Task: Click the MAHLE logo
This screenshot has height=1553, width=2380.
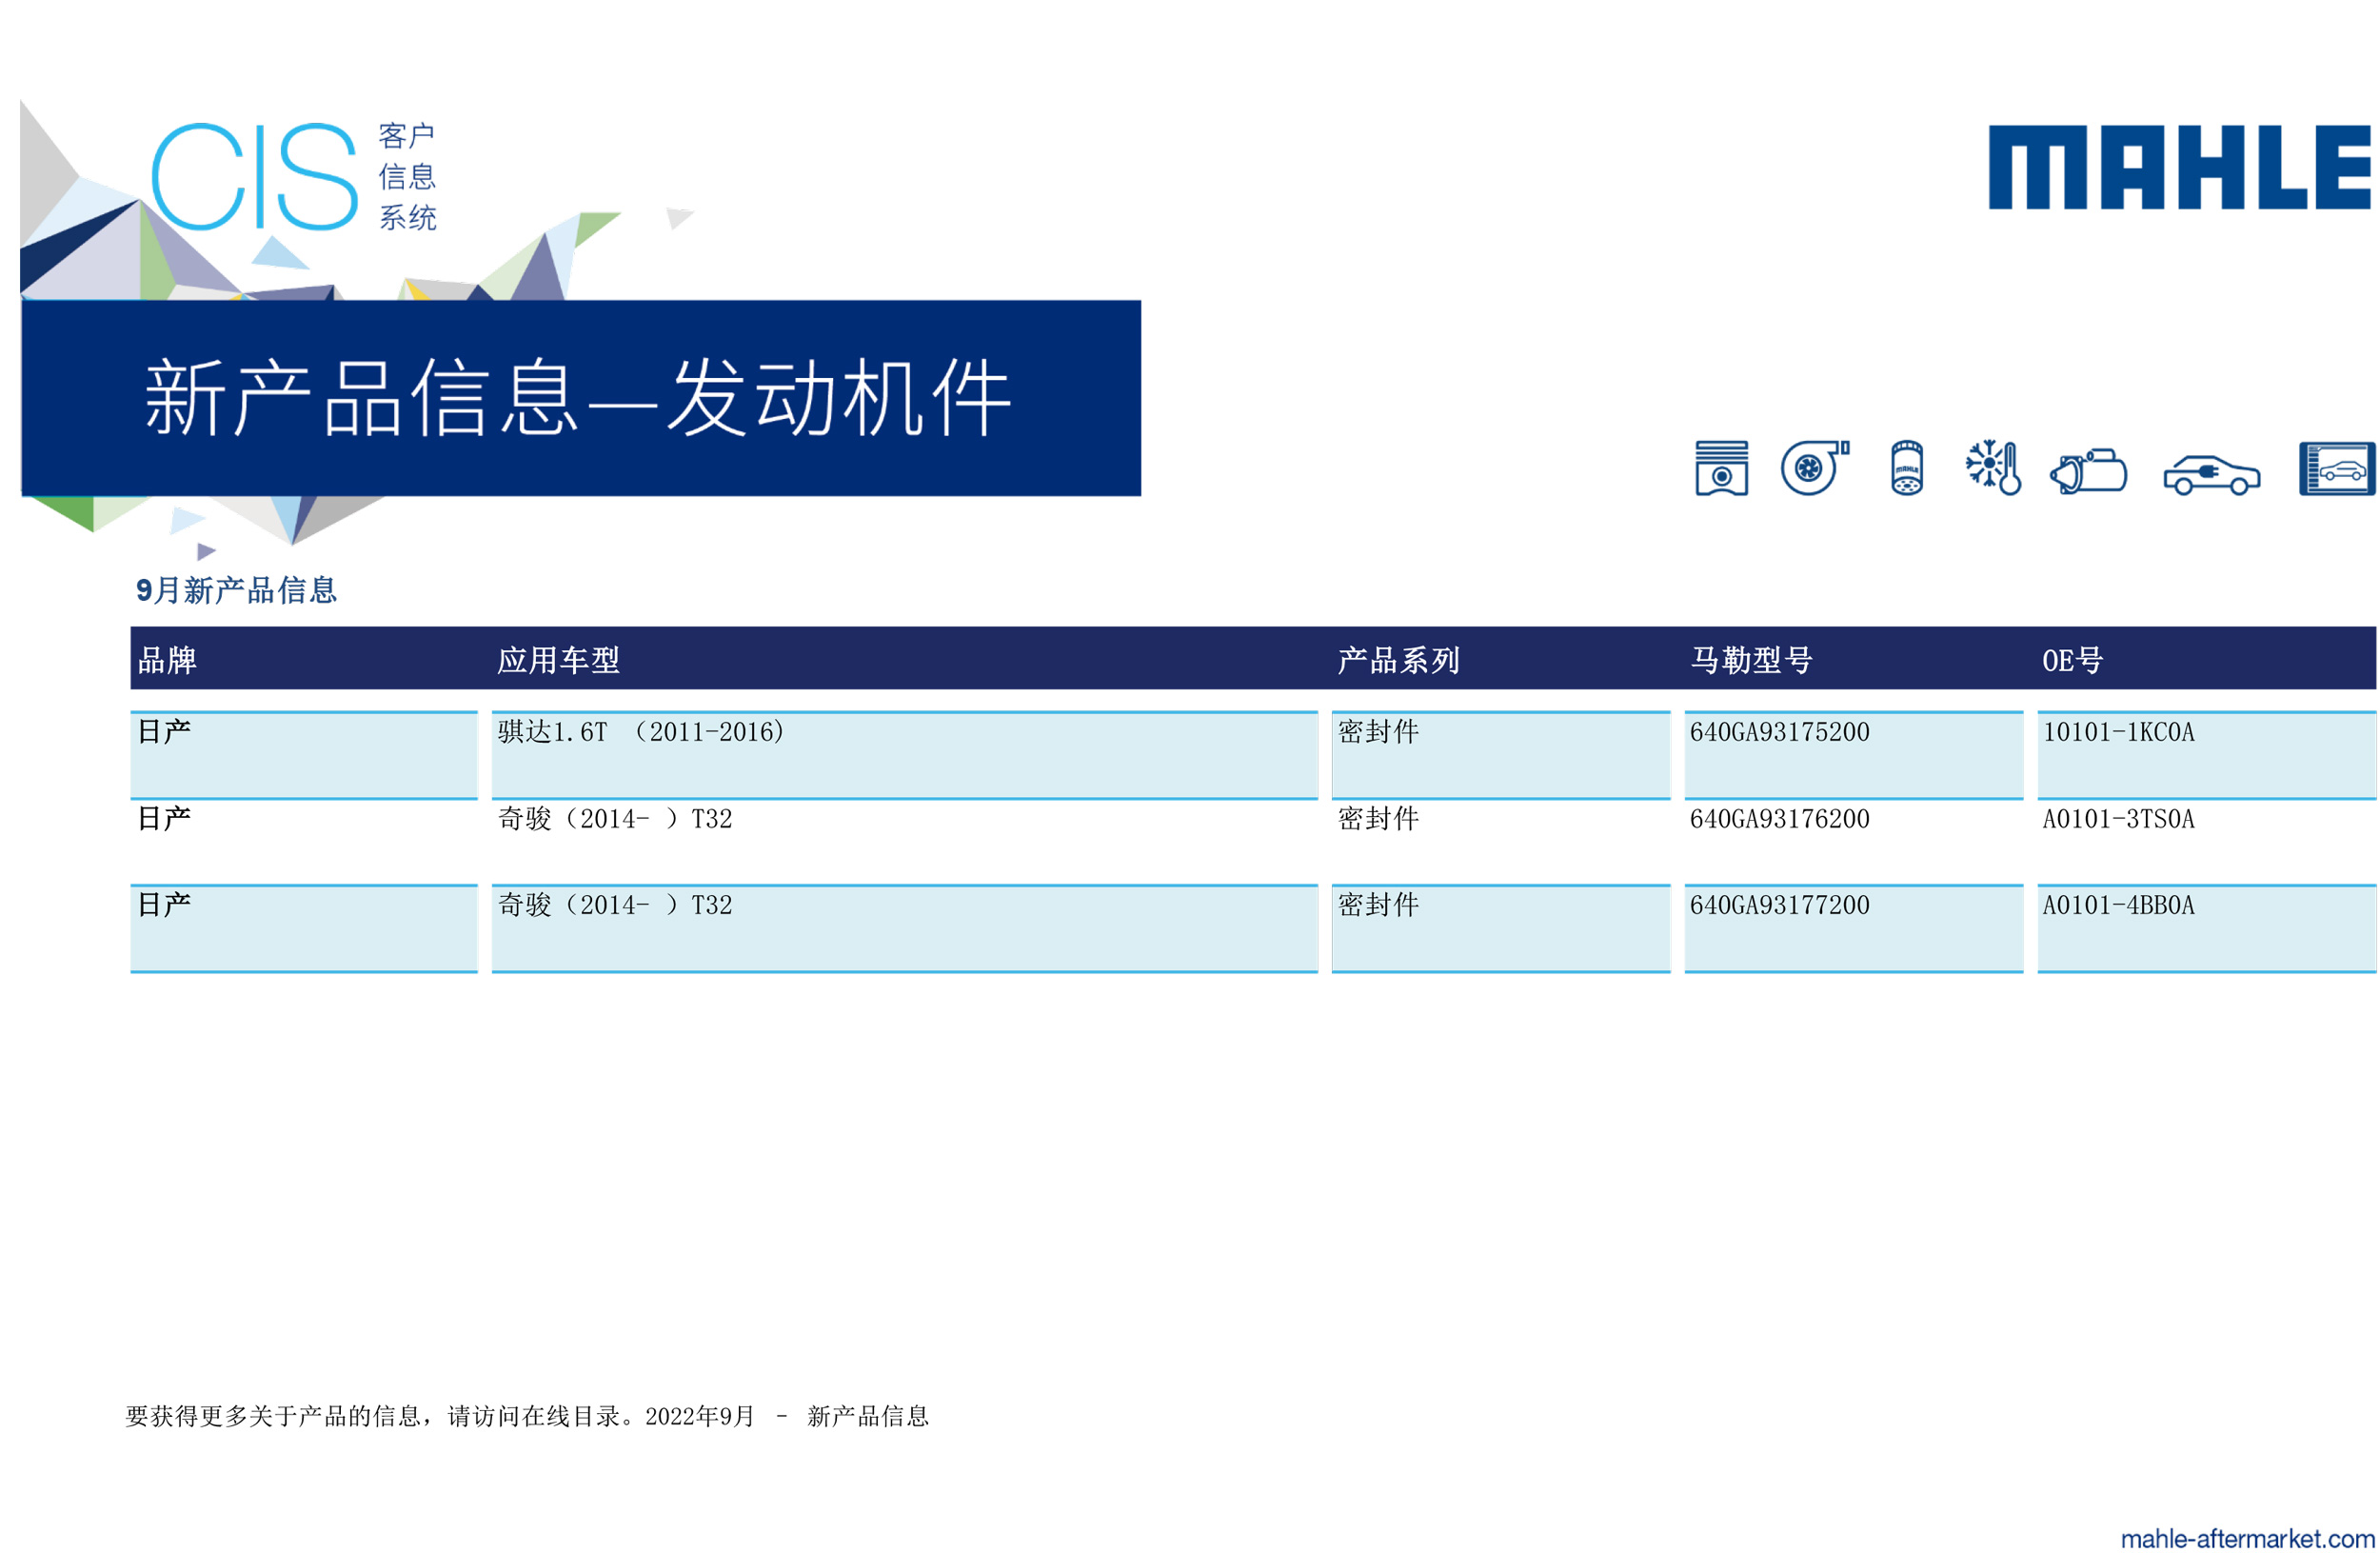Action: (2179, 167)
